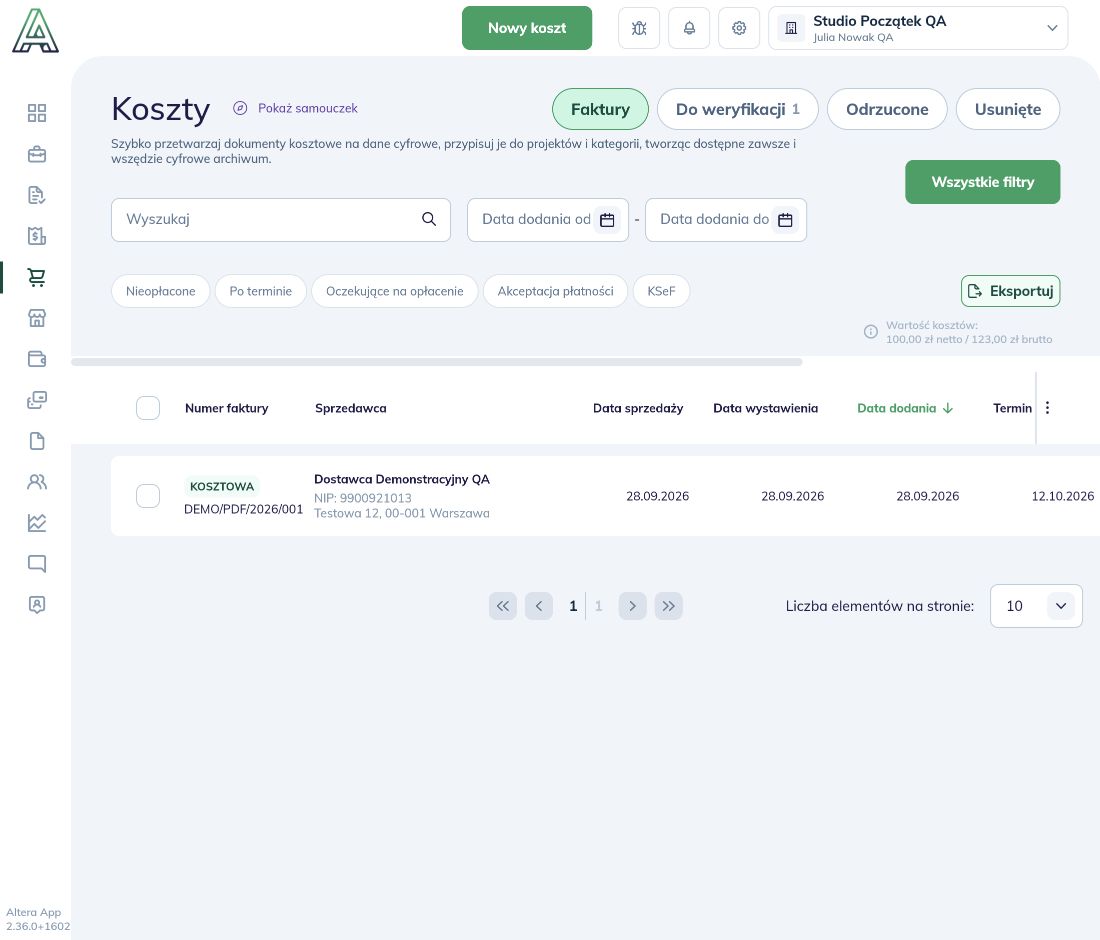Viewport: 1100px width, 940px height.
Task: Switch to Do weryfikacji tab
Action: 737,109
